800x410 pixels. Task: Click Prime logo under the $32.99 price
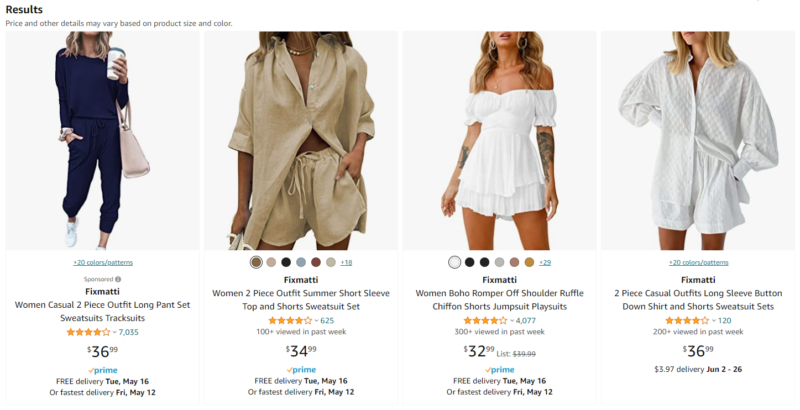(x=499, y=369)
